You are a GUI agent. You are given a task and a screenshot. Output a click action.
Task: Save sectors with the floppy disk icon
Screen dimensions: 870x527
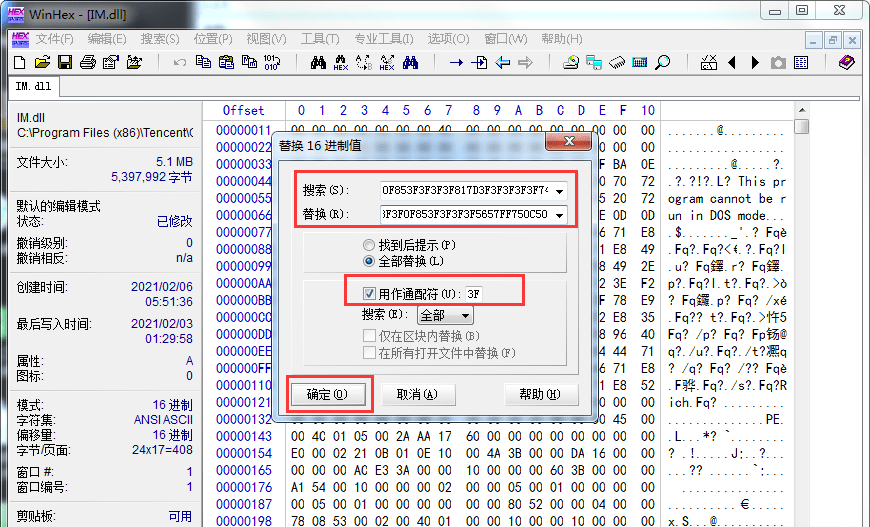65,62
